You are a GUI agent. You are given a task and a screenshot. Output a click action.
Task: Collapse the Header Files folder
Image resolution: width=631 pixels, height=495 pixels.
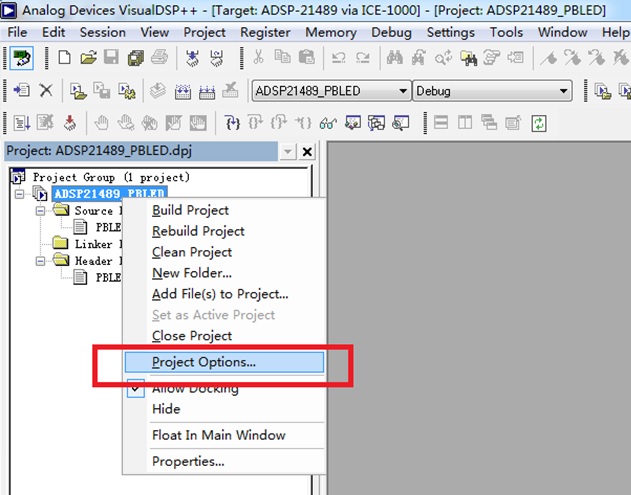coord(40,261)
